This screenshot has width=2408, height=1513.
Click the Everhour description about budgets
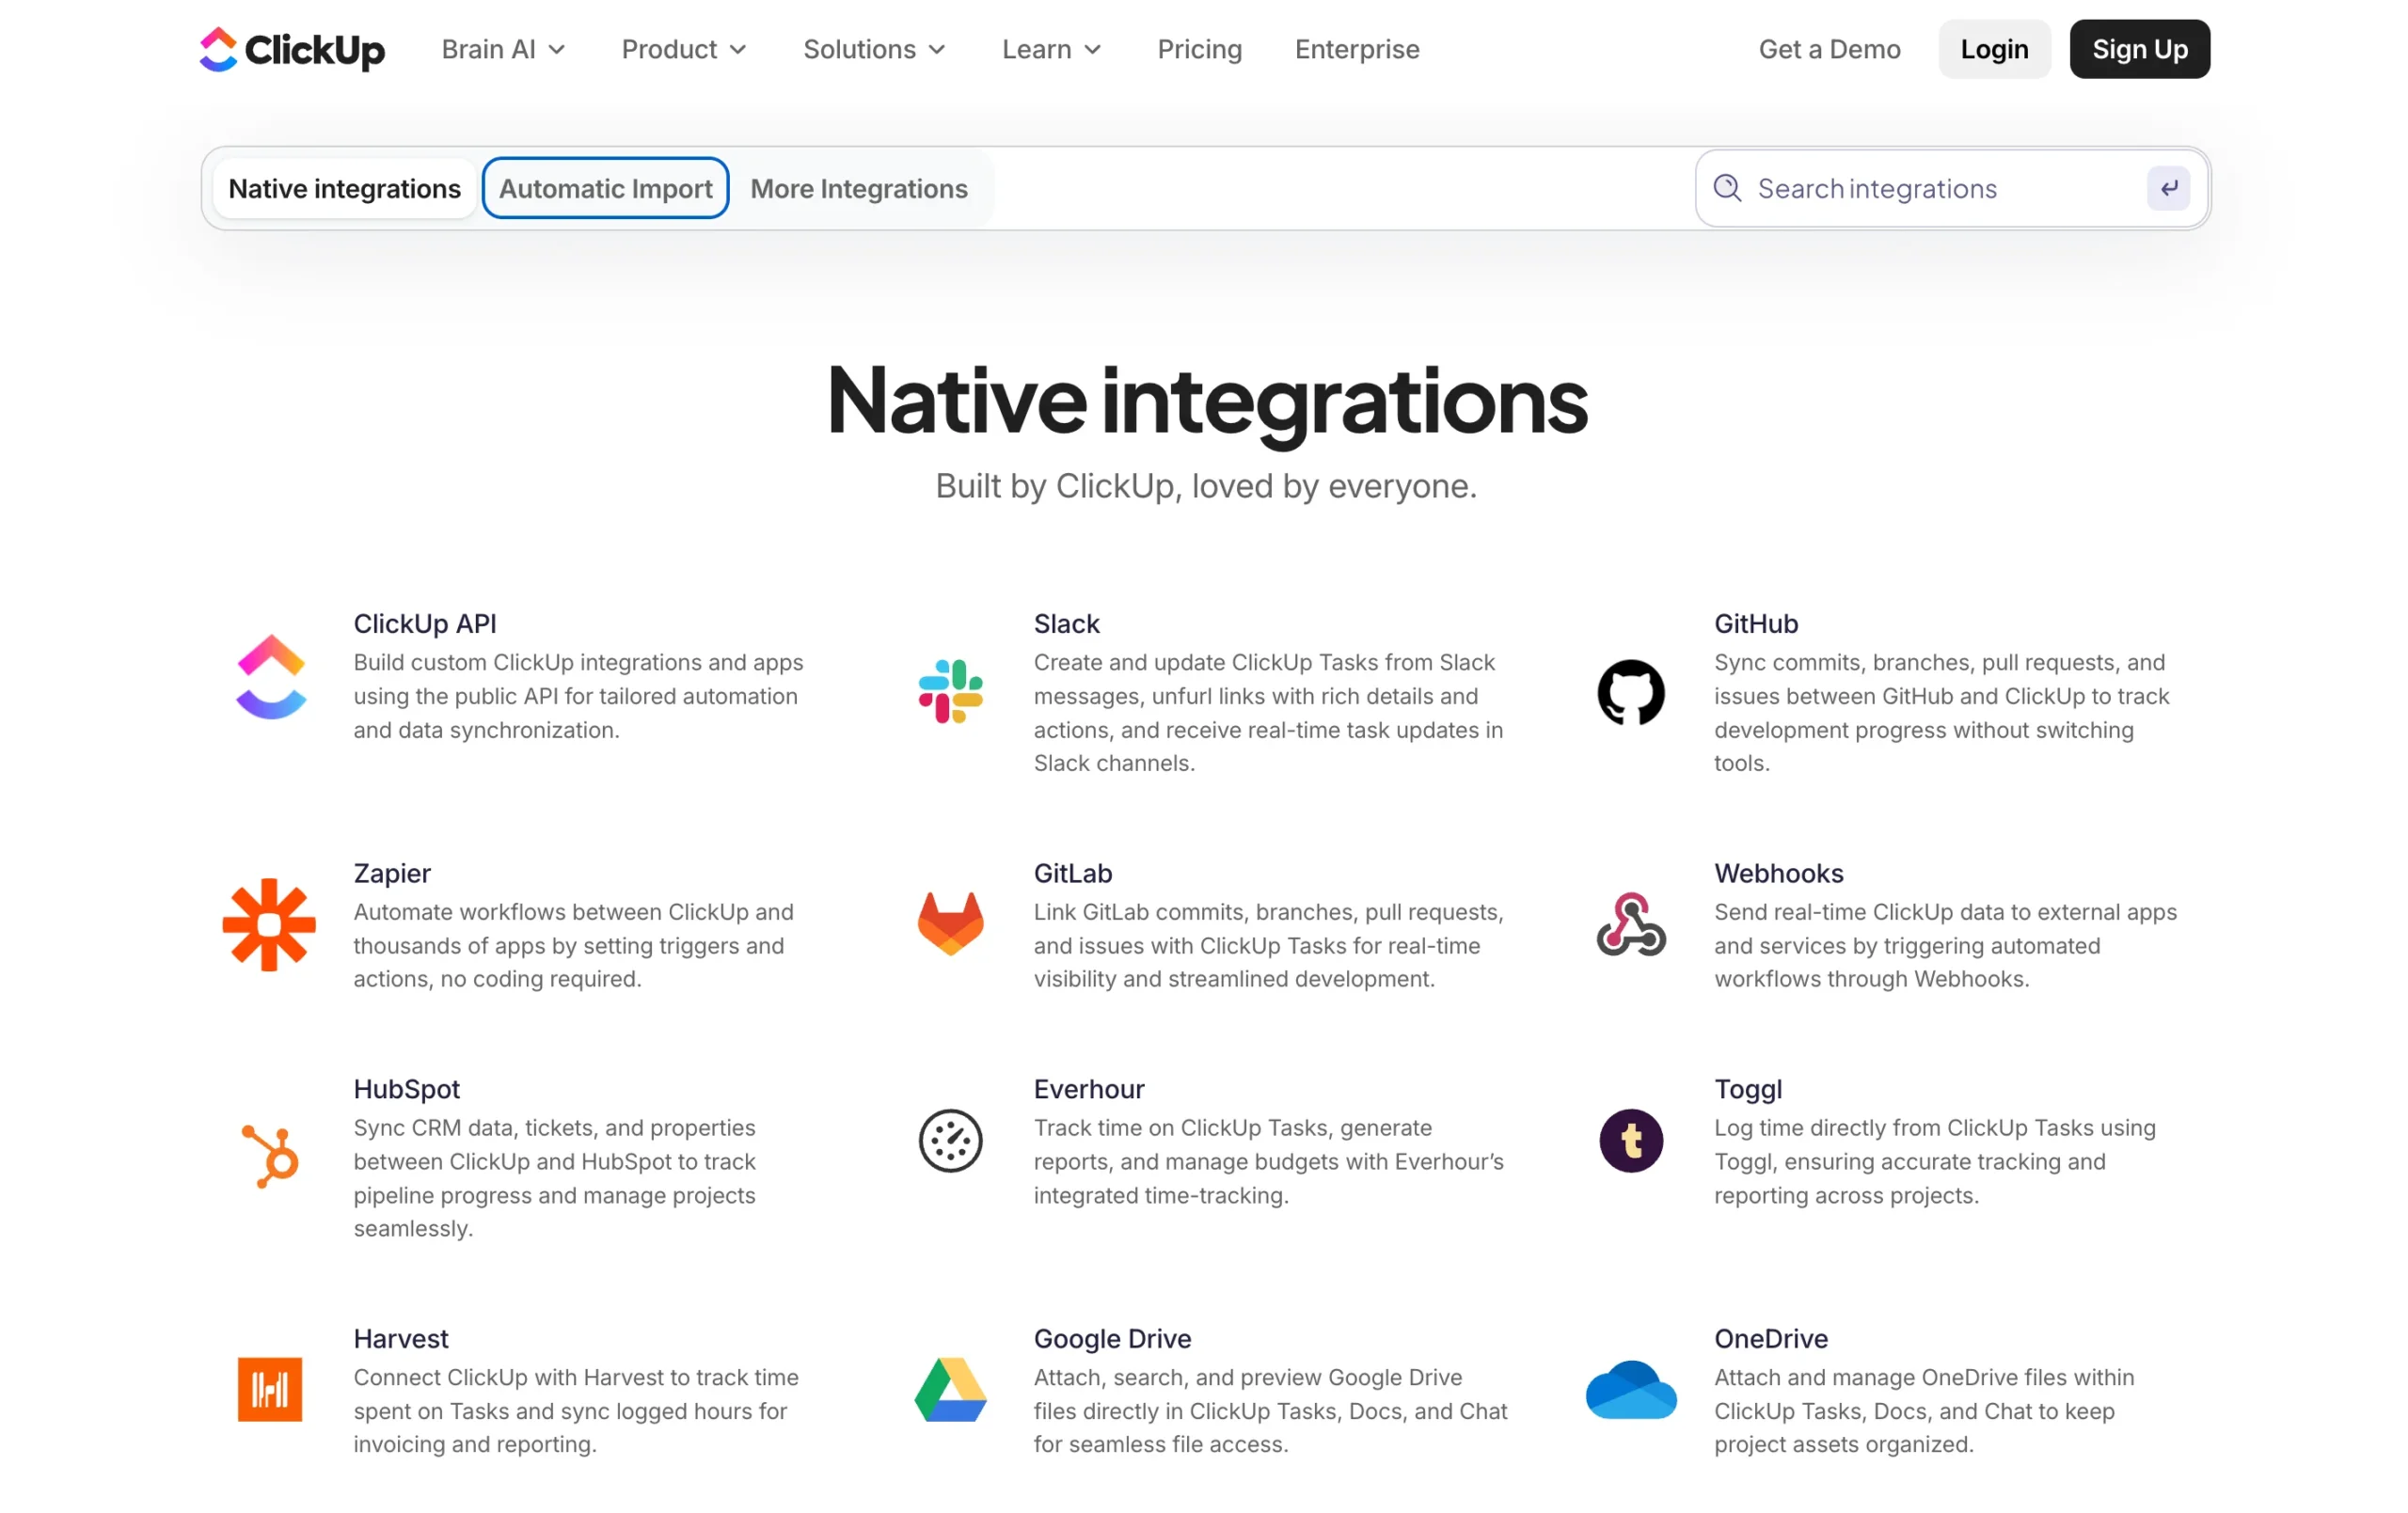(x=1268, y=1161)
